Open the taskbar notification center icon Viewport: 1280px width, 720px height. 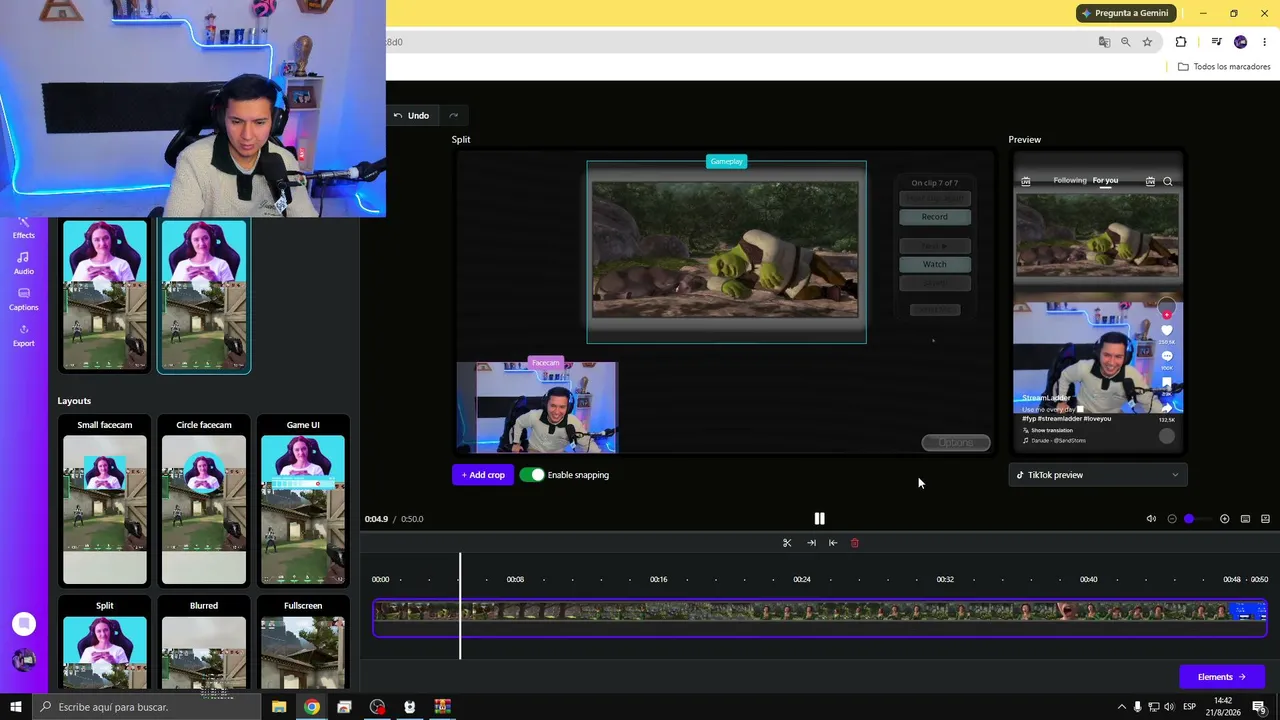tap(1259, 707)
